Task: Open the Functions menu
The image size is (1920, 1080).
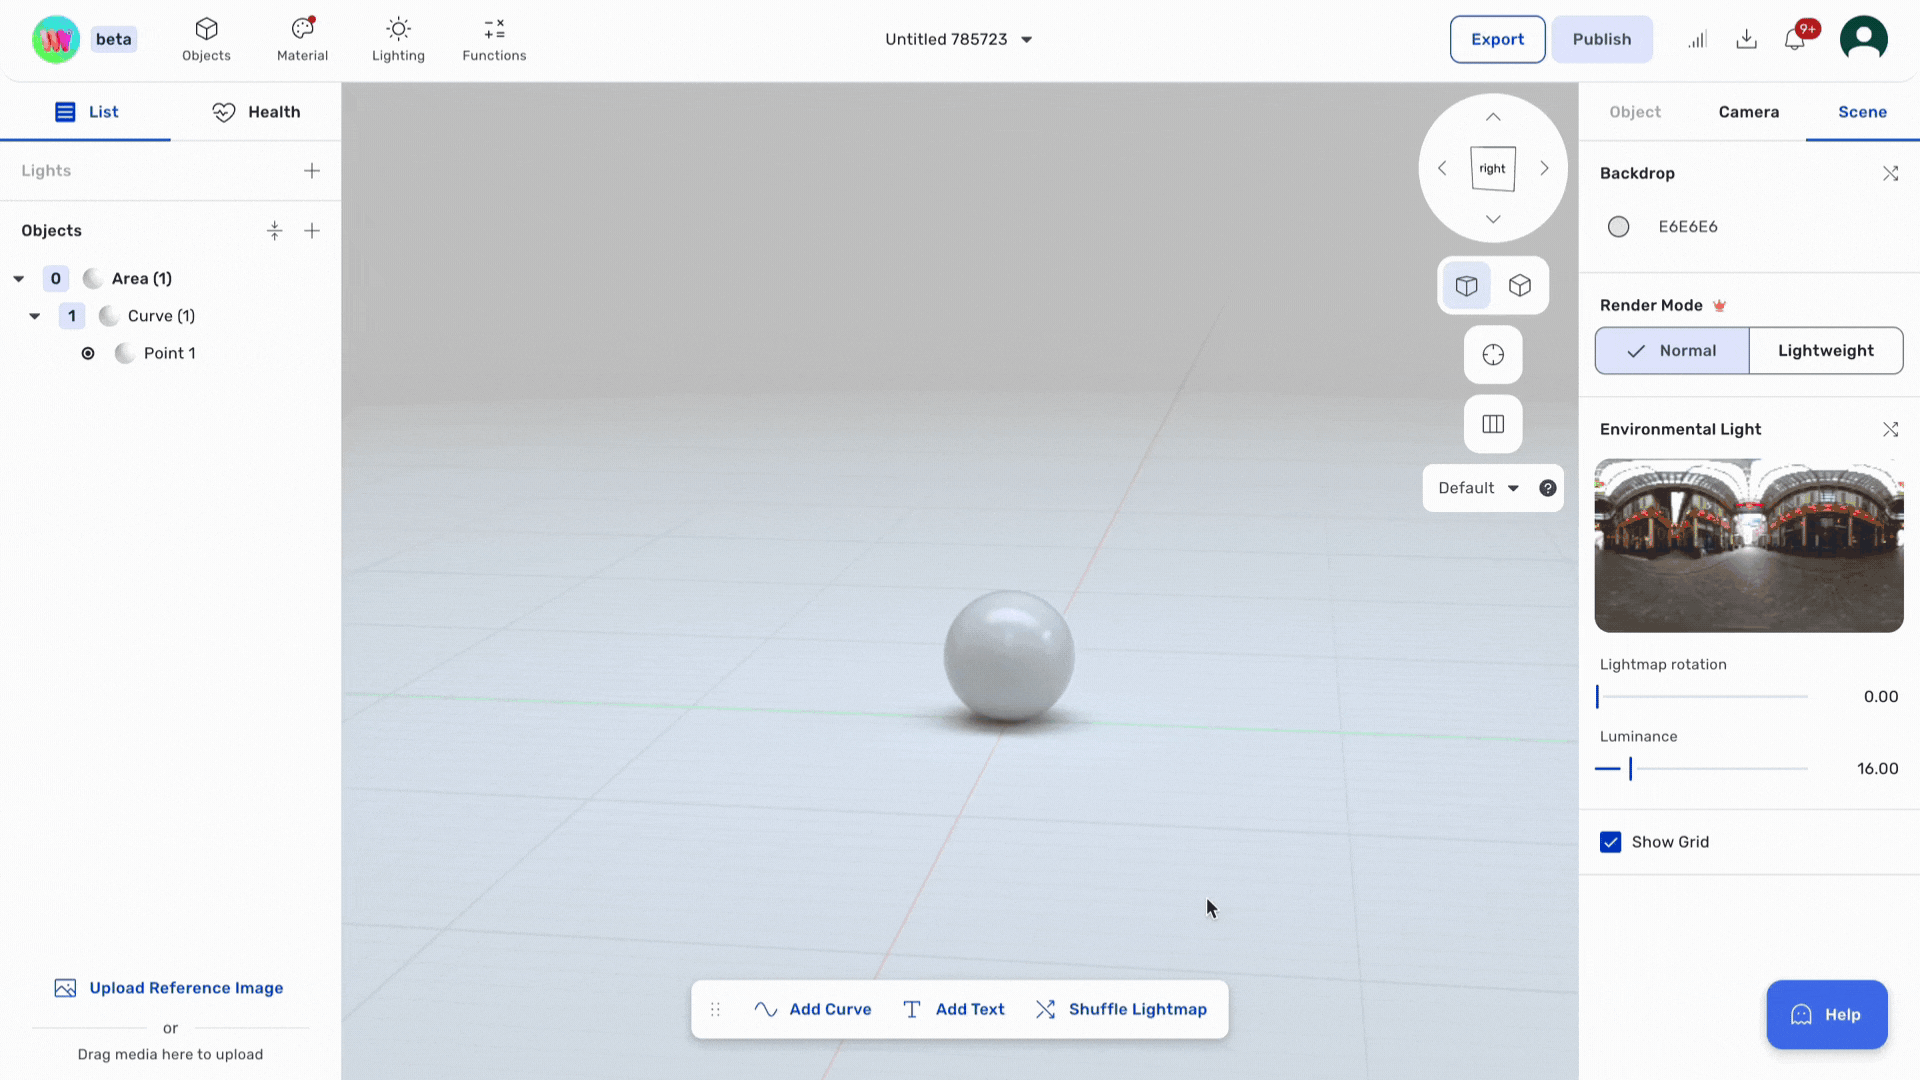Action: tap(494, 40)
